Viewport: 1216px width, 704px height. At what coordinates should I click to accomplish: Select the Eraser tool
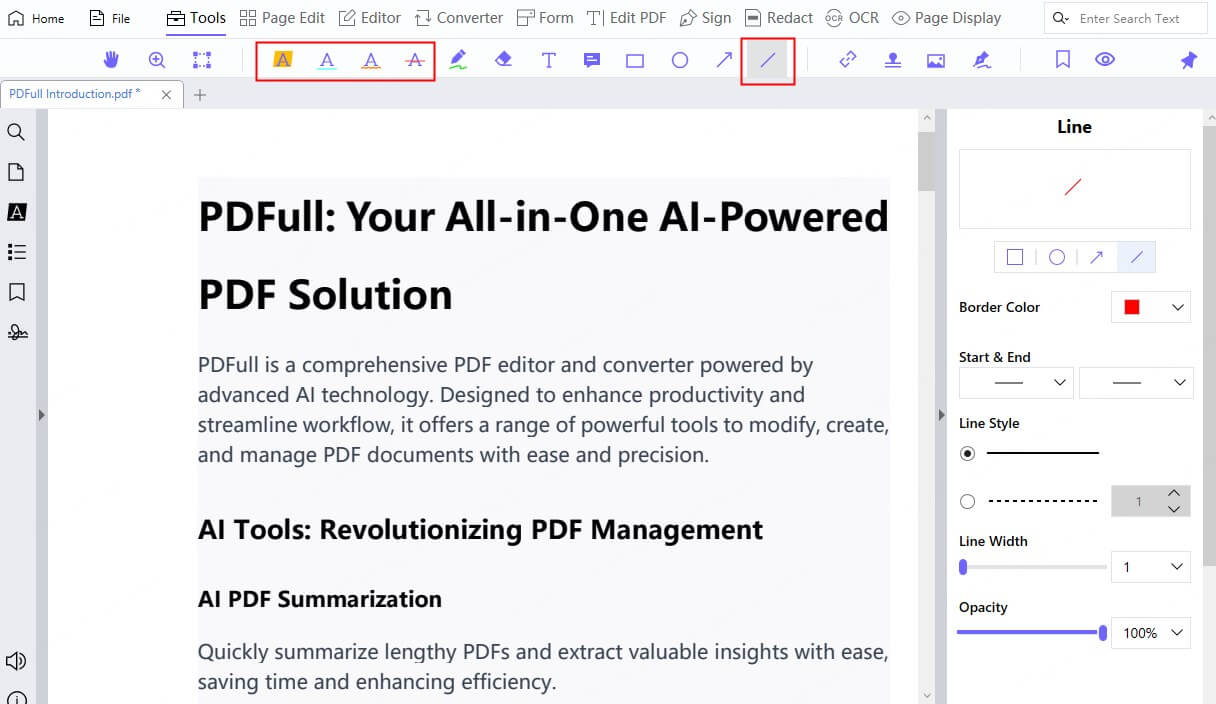pyautogui.click(x=503, y=59)
